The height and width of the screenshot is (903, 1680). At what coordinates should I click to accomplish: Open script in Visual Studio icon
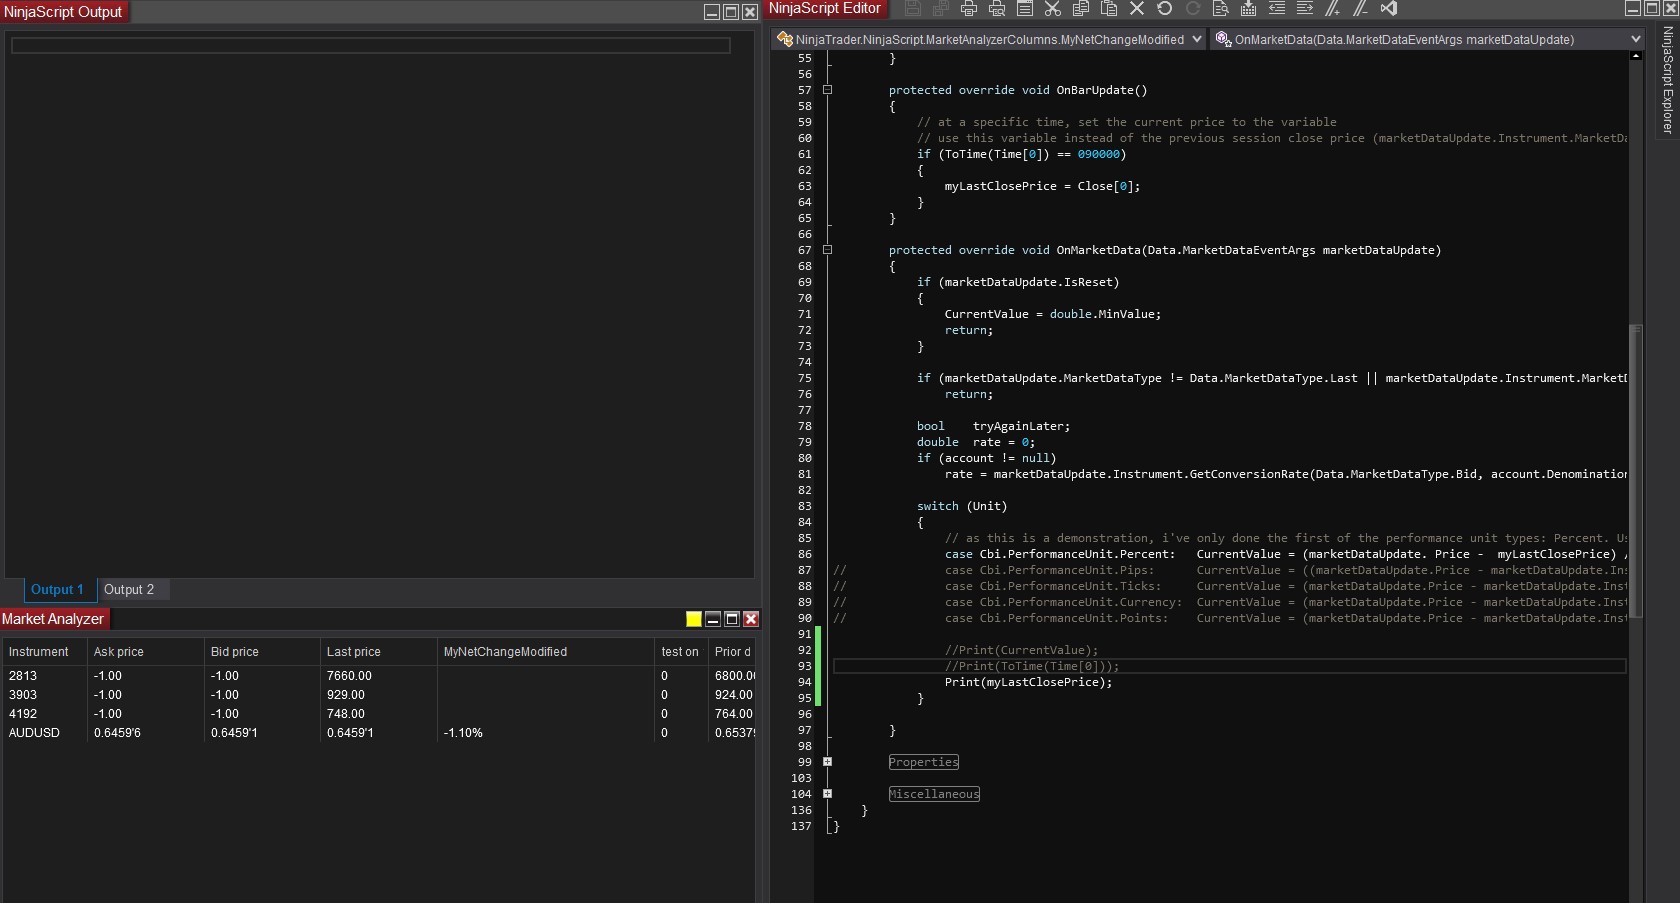pos(1388,9)
